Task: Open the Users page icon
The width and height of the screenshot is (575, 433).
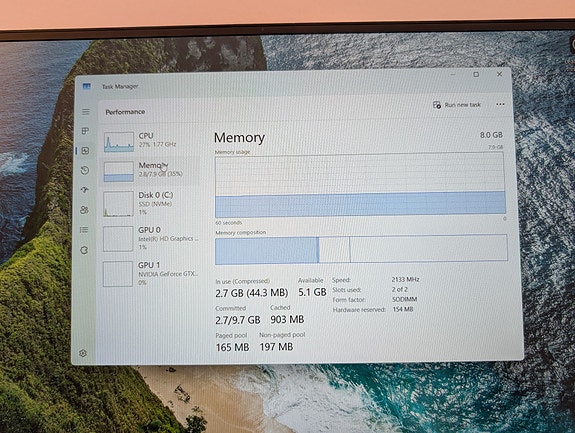Action: tap(84, 210)
